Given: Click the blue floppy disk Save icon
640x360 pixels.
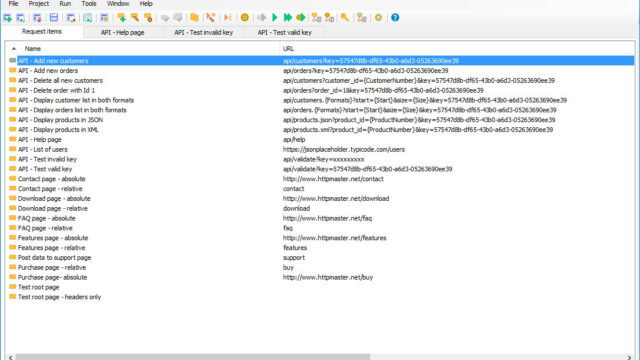Looking at the screenshot, I should tap(53, 18).
